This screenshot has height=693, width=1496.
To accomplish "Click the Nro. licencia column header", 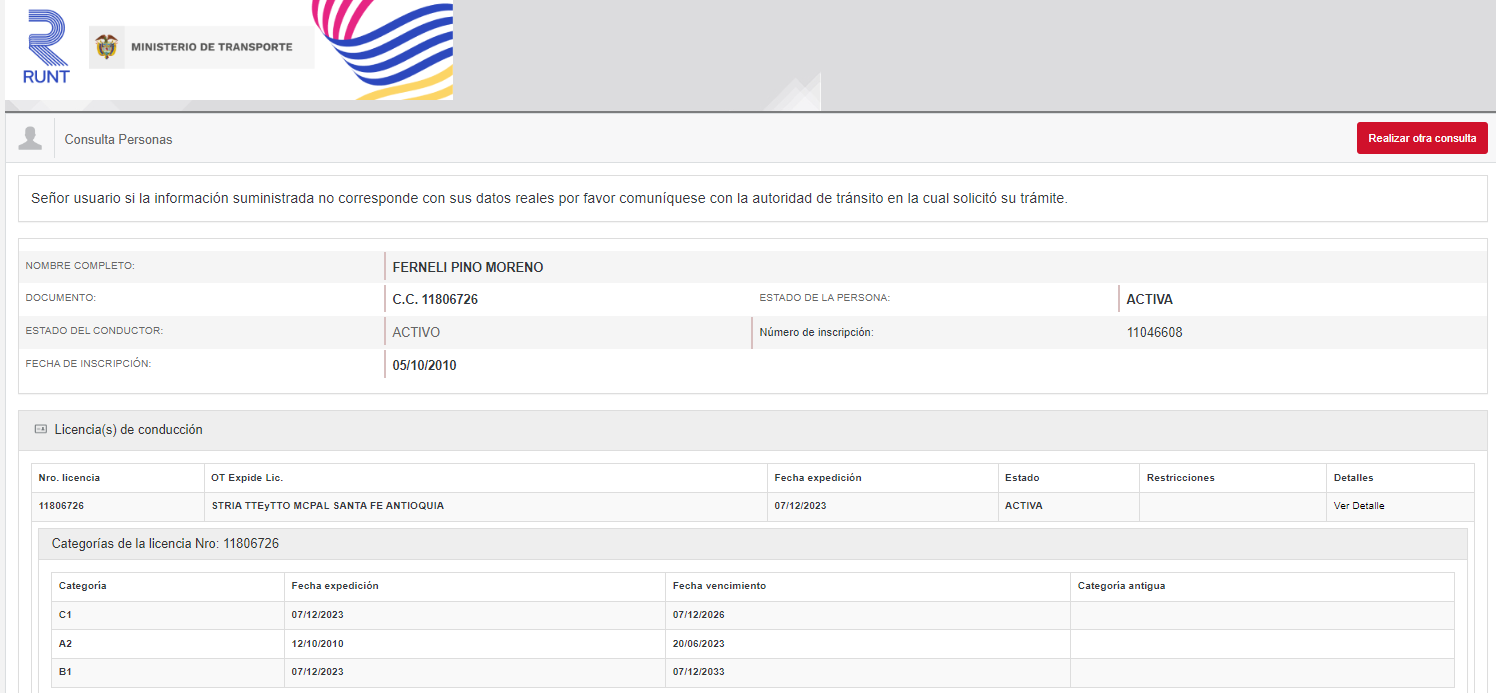I will click(69, 478).
